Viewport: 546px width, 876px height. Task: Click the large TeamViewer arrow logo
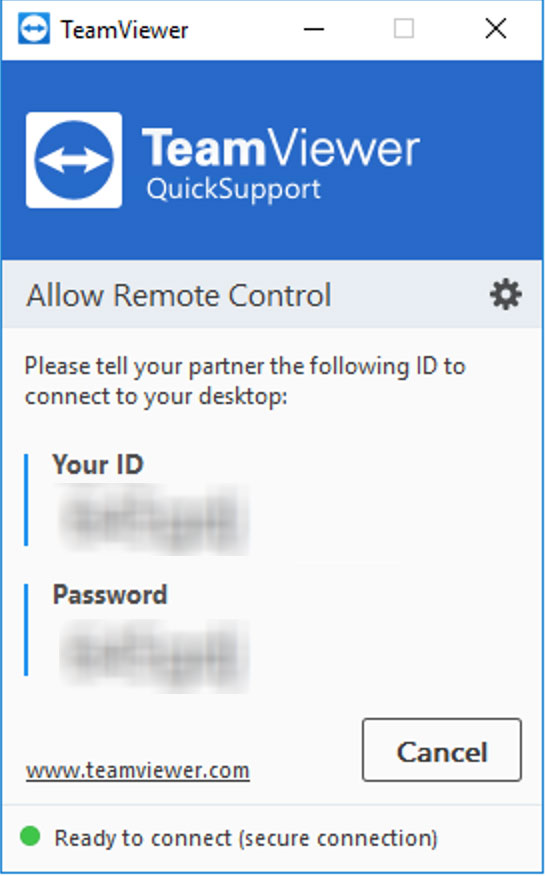[x=74, y=160]
